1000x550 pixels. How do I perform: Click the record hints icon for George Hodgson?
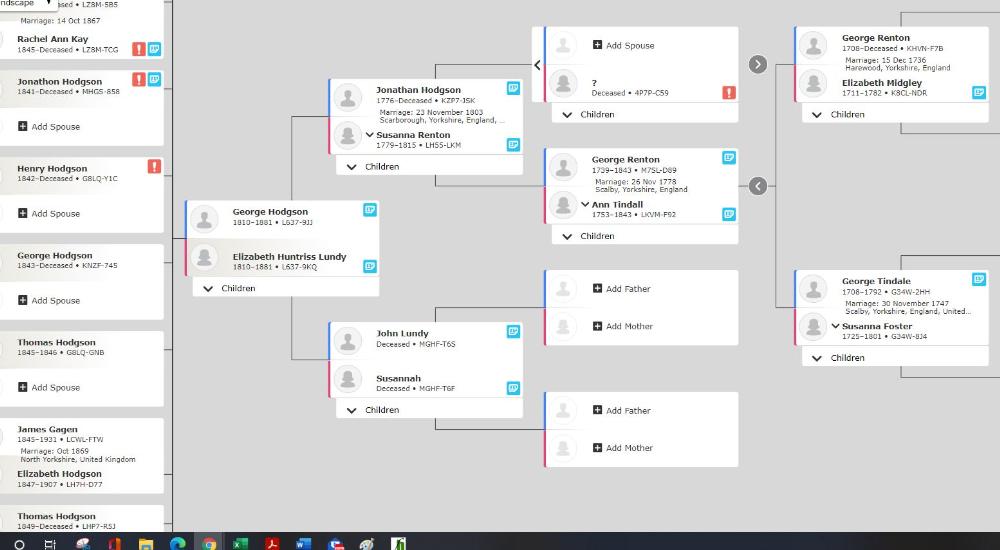(370, 210)
